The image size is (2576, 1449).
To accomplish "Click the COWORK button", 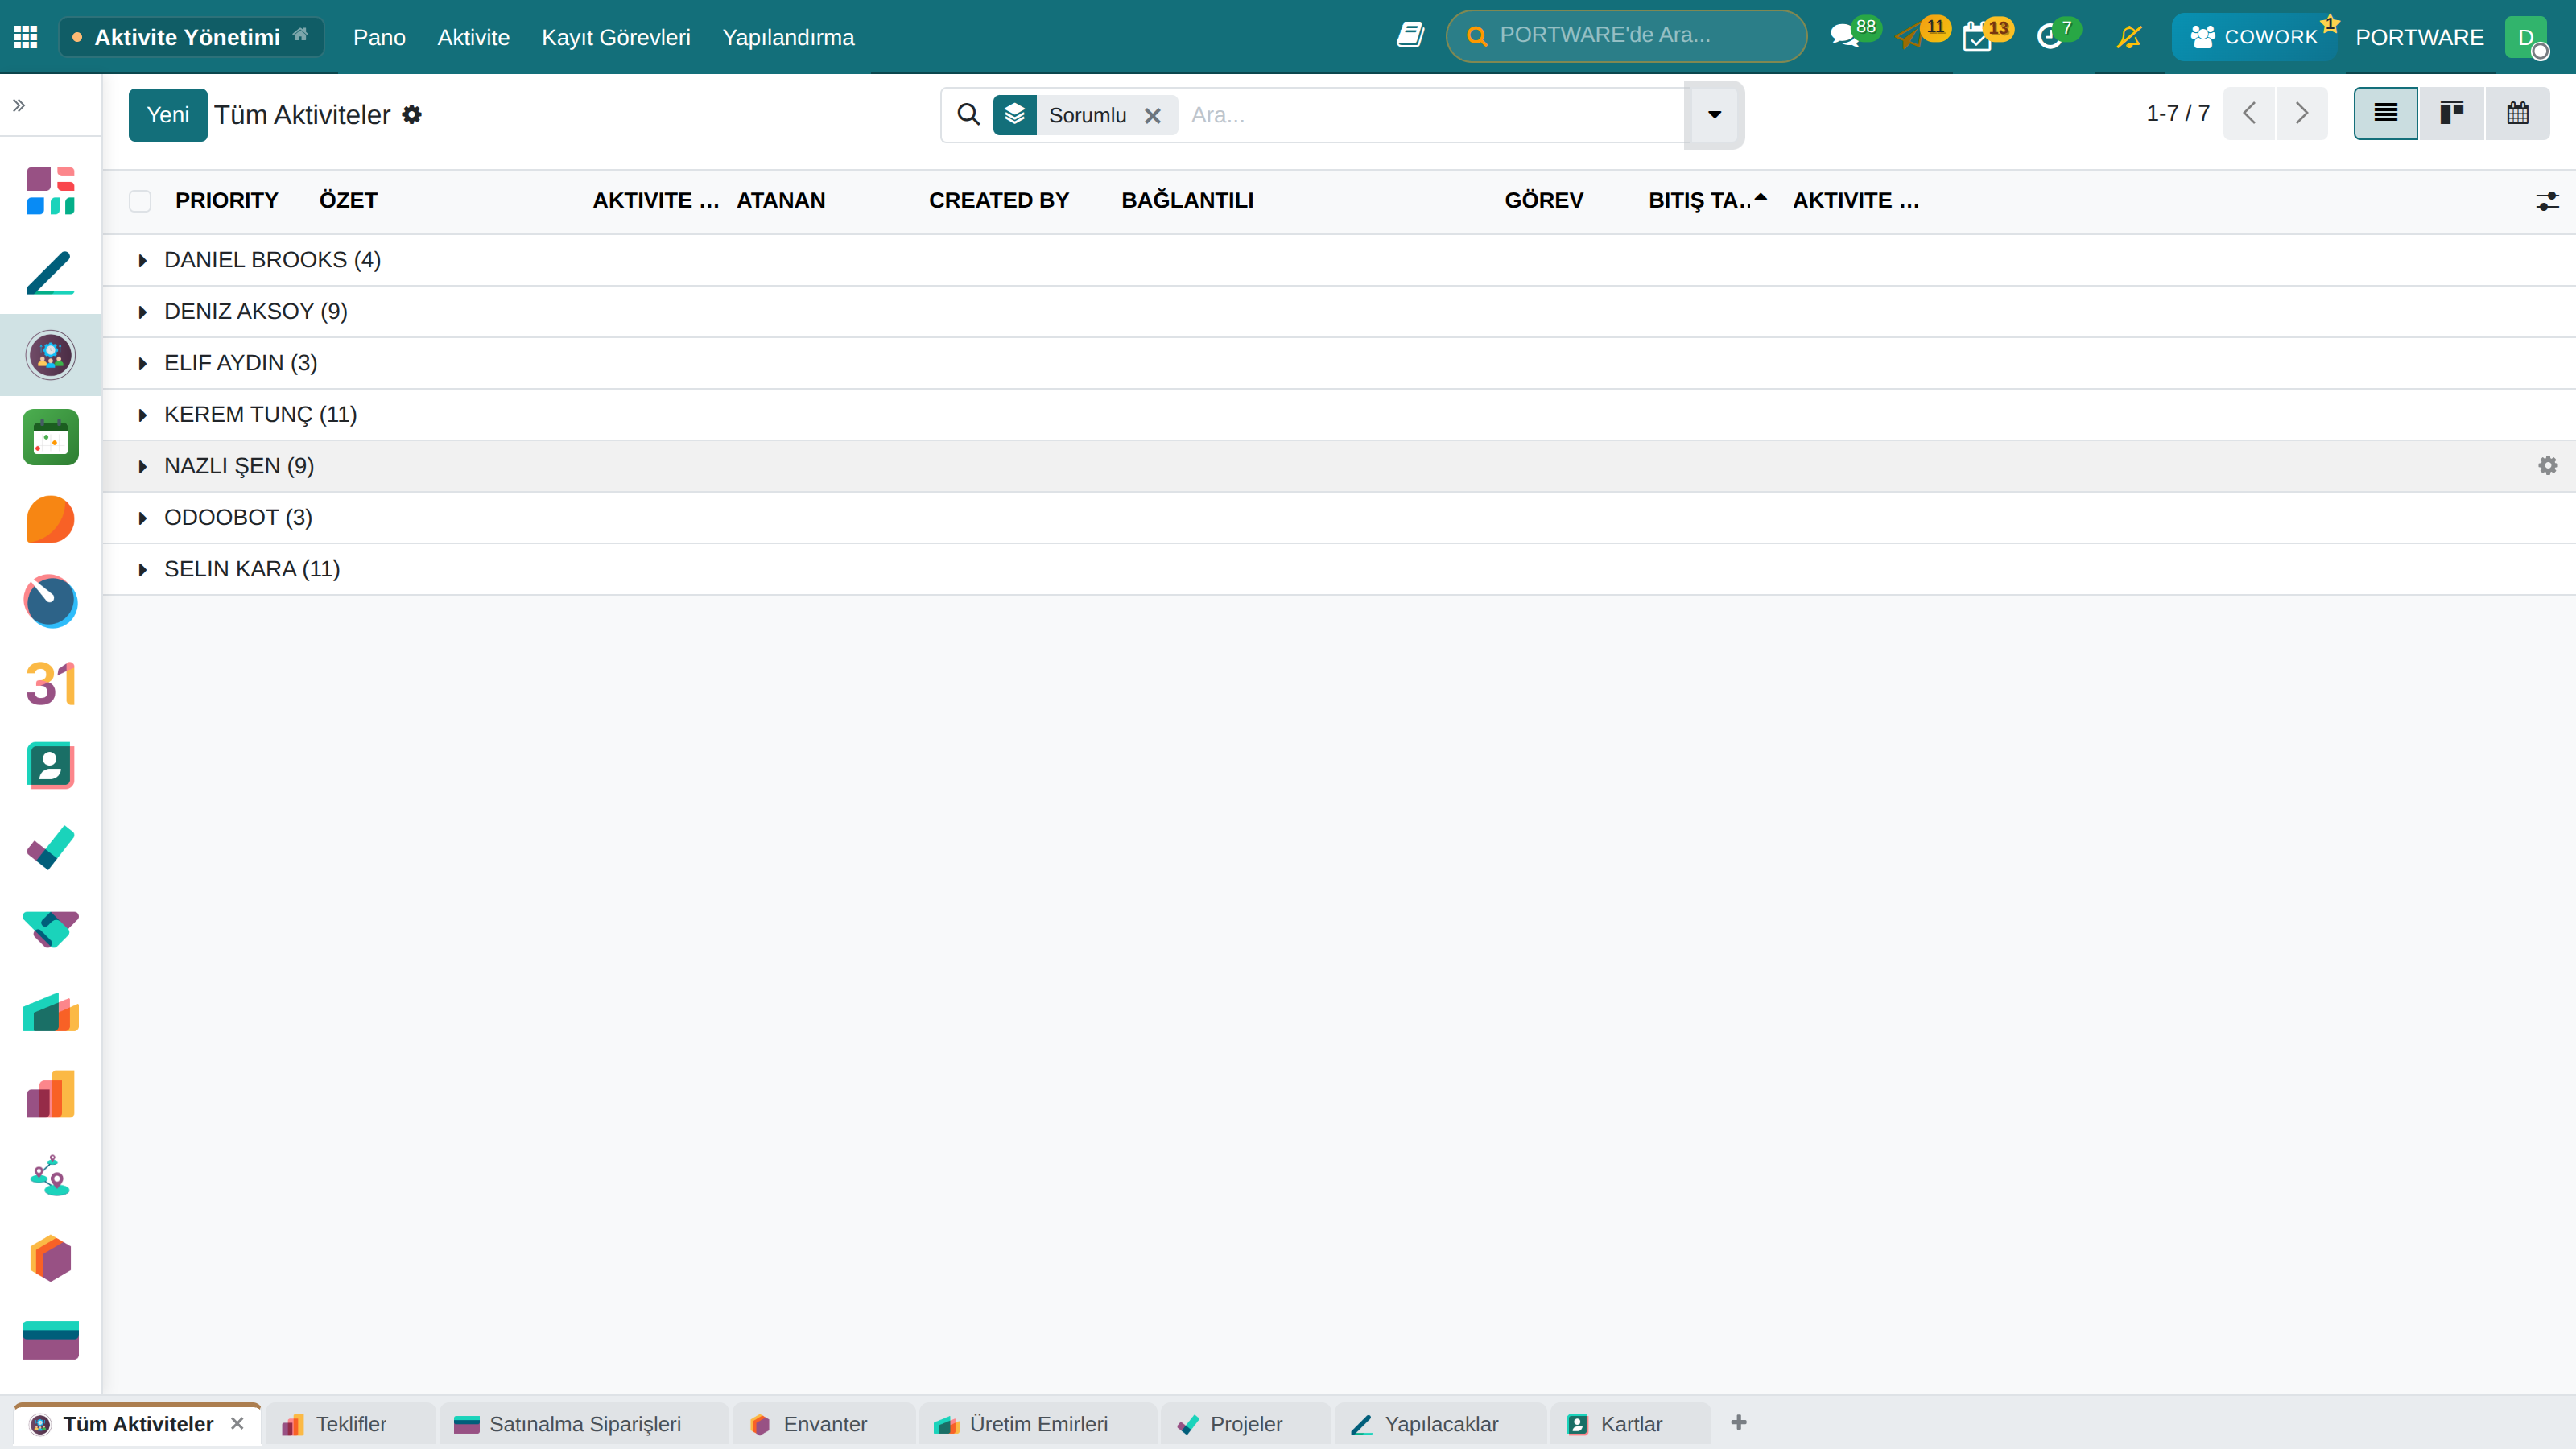I will [x=2254, y=37].
